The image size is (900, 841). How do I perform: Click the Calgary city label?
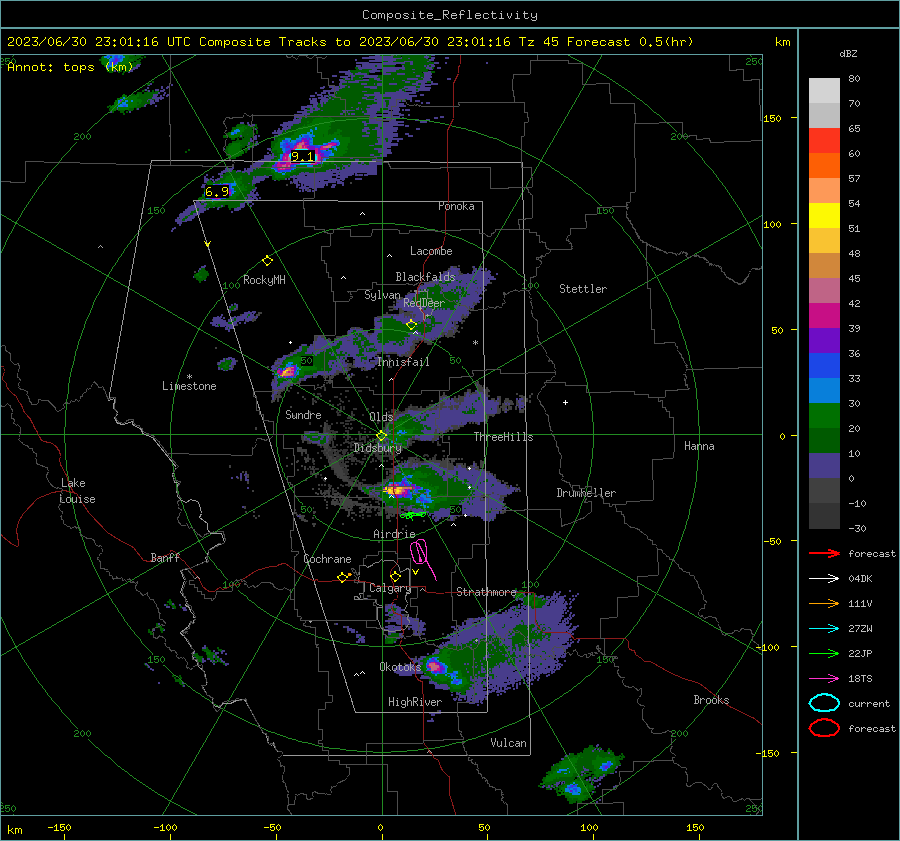click(x=390, y=588)
